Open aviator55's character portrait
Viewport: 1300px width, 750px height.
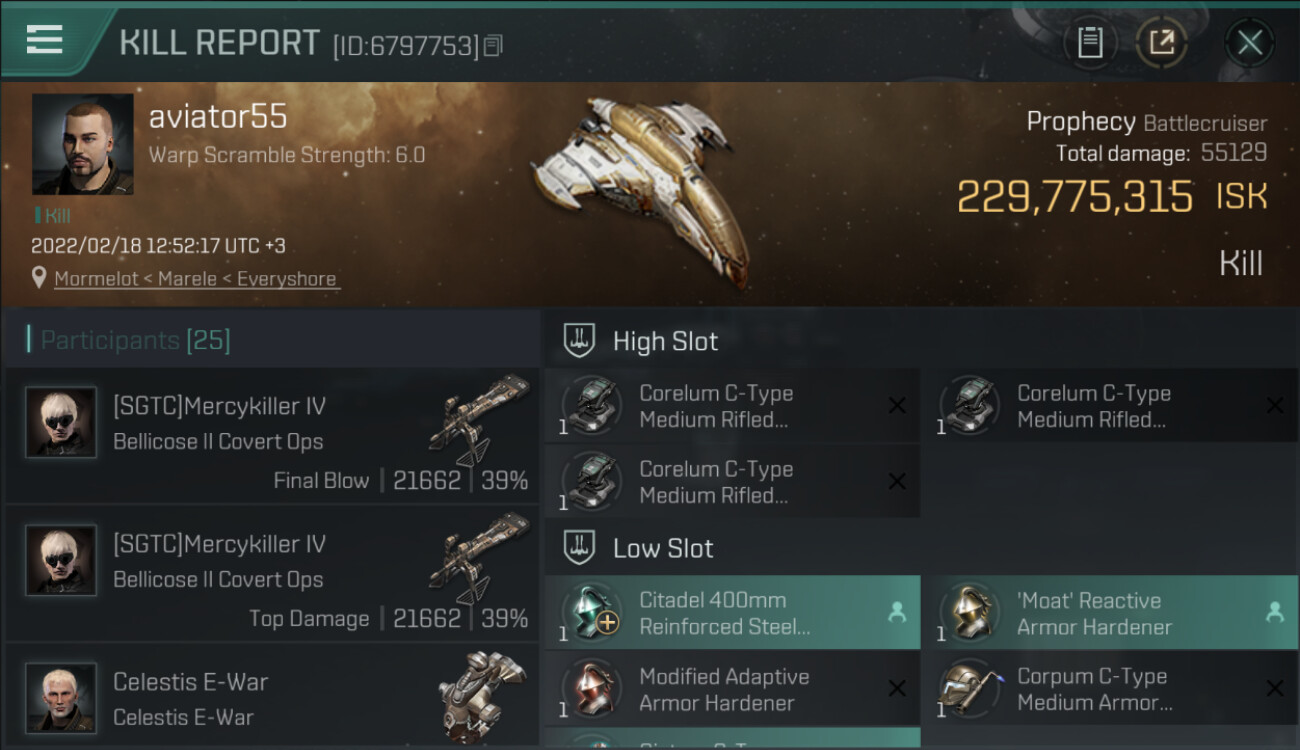(x=82, y=144)
